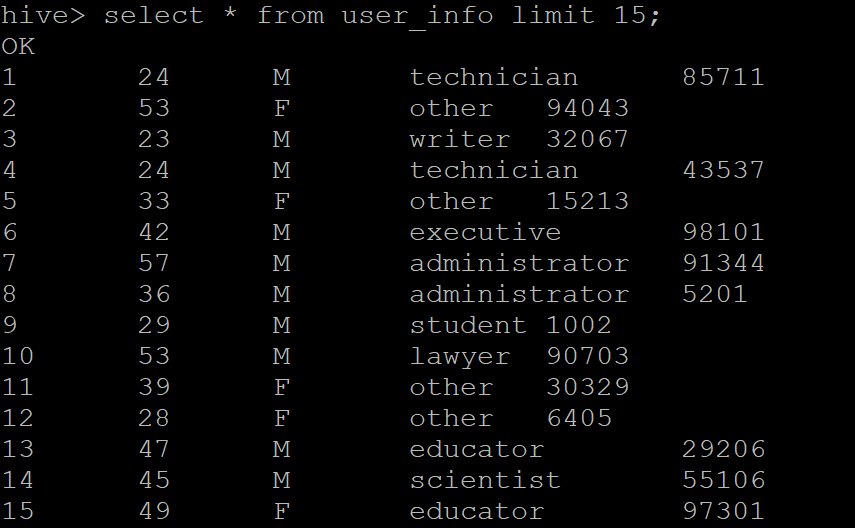Click age value 57 in row 7
This screenshot has height=528, width=855.
click(x=154, y=263)
